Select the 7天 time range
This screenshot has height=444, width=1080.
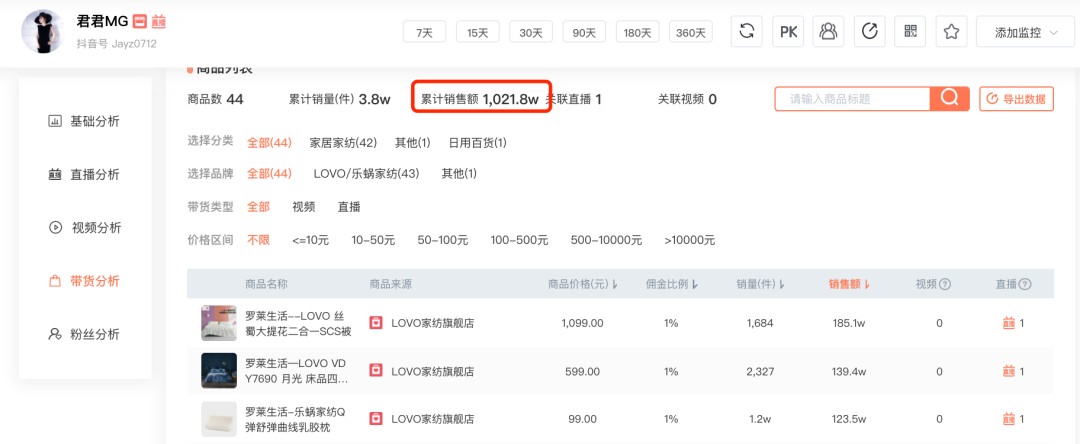click(424, 32)
